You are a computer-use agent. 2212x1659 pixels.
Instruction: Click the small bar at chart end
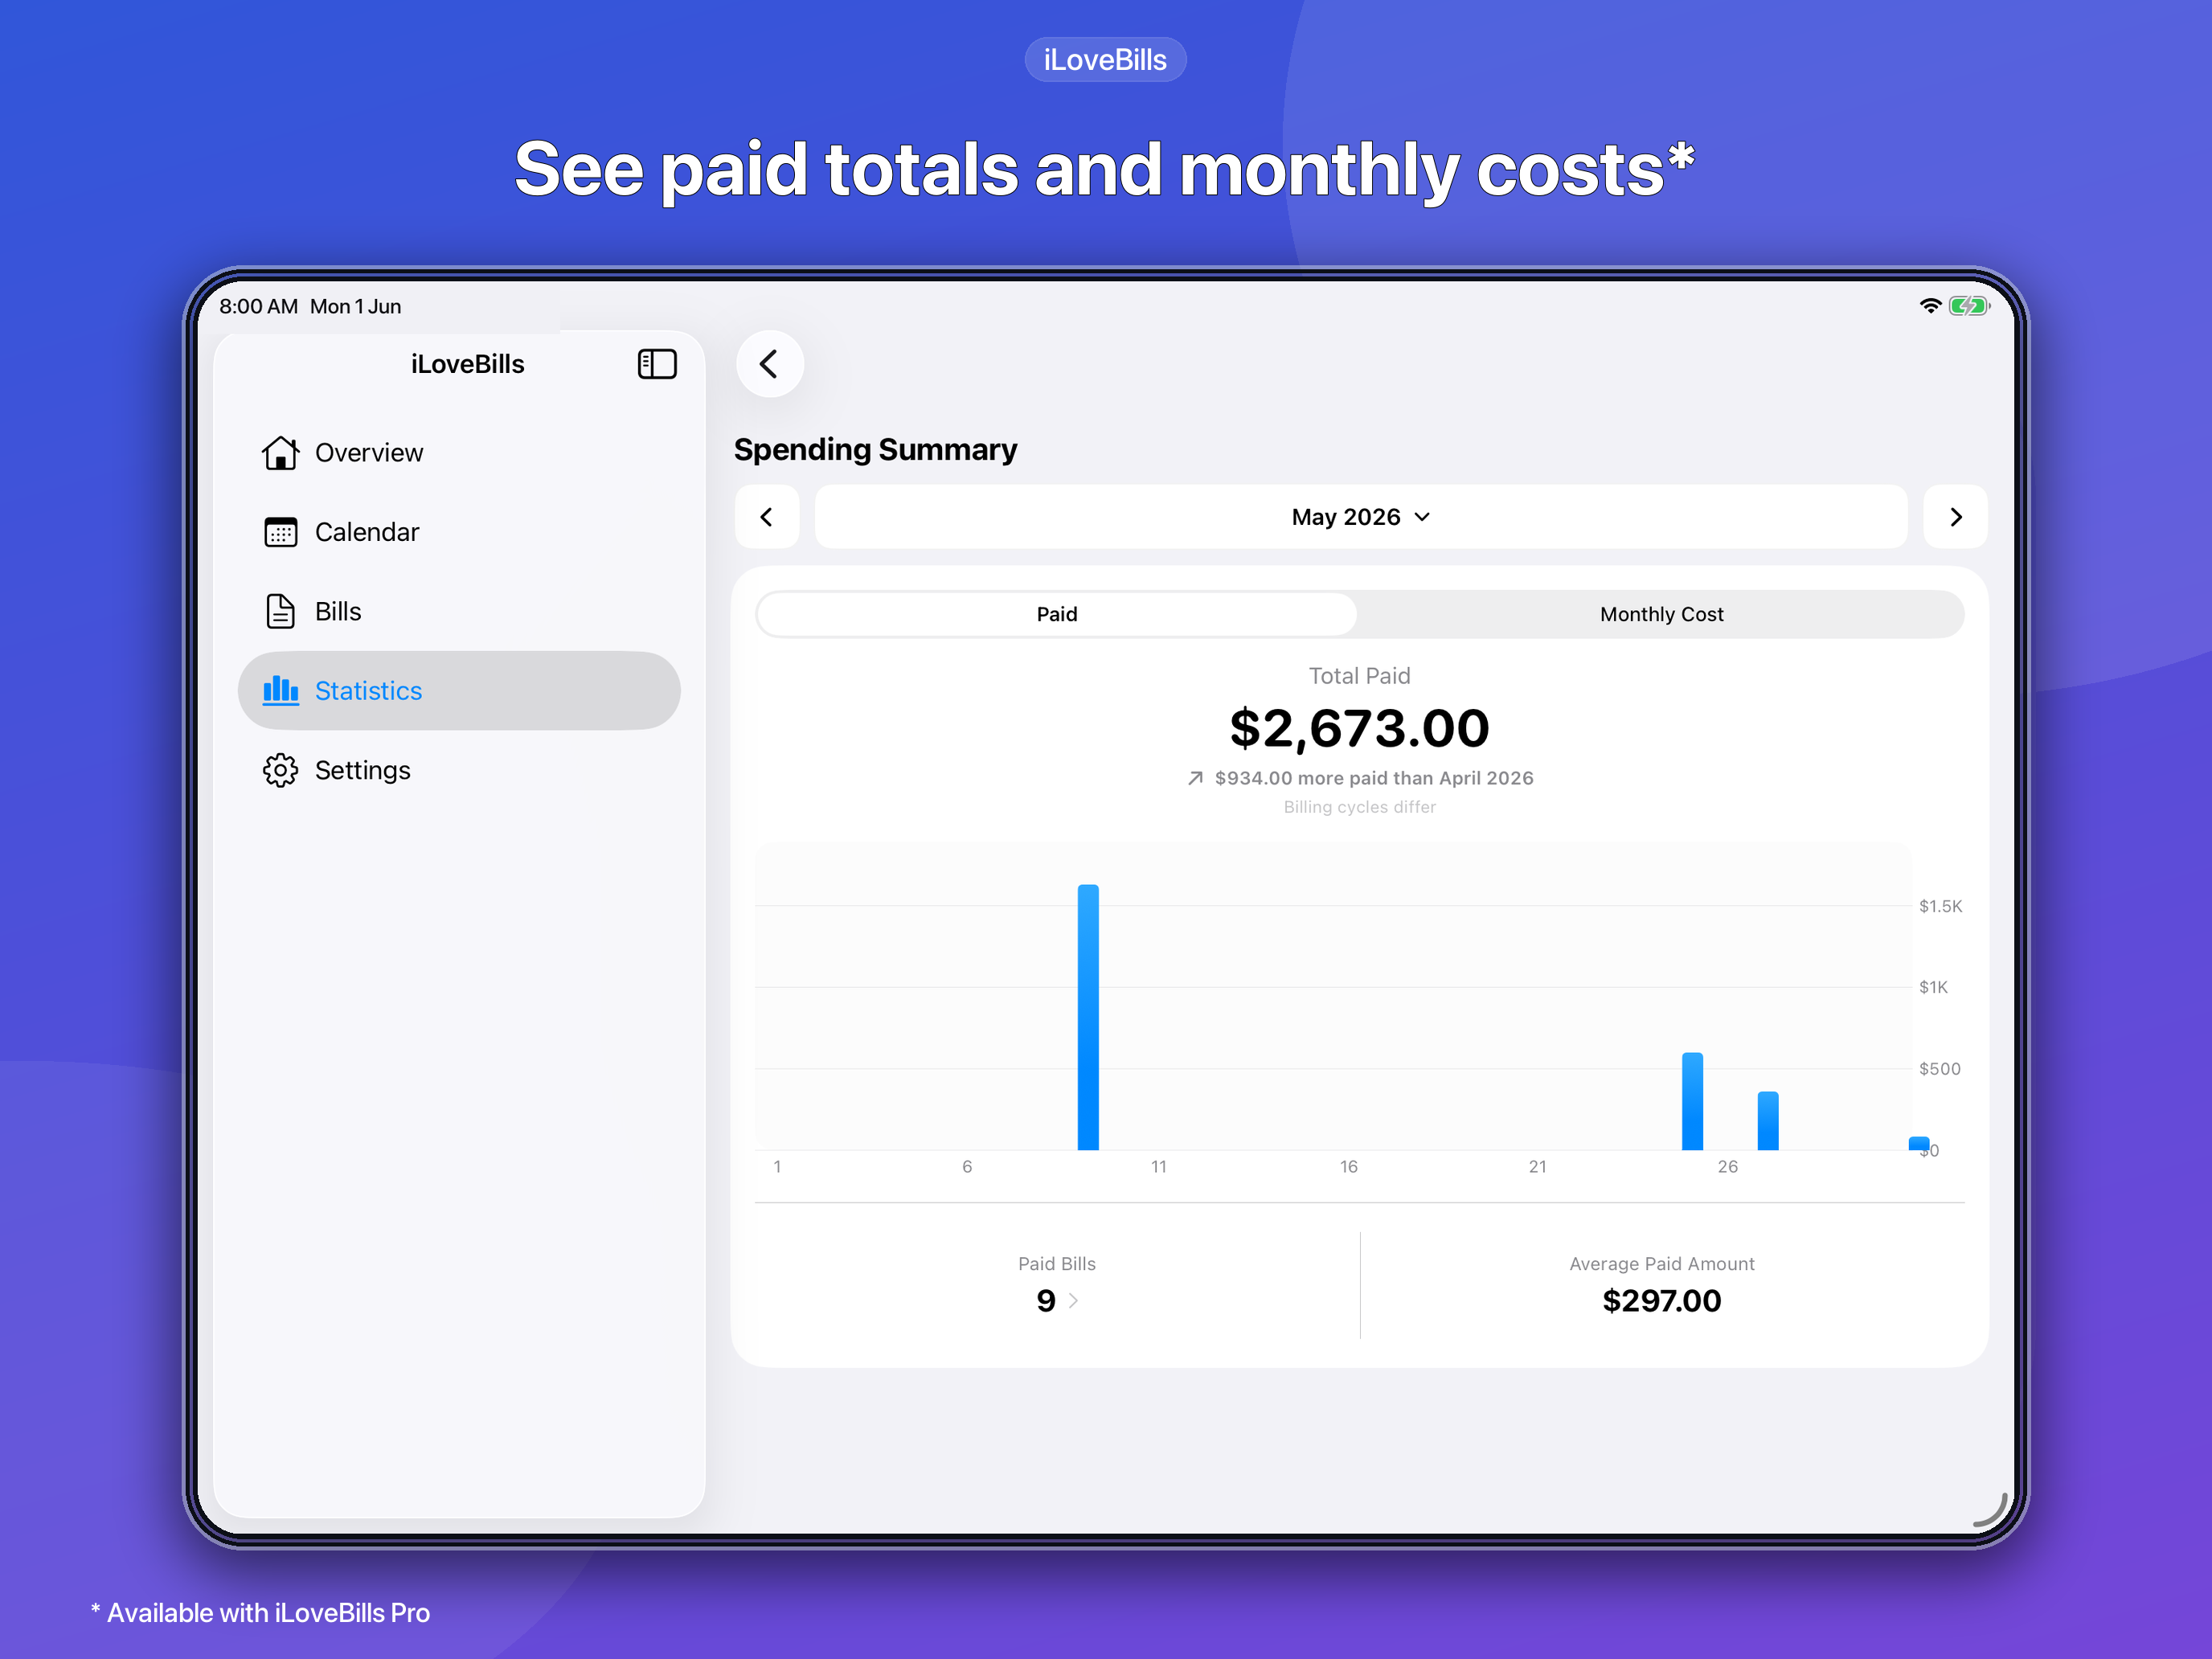click(x=1919, y=1143)
